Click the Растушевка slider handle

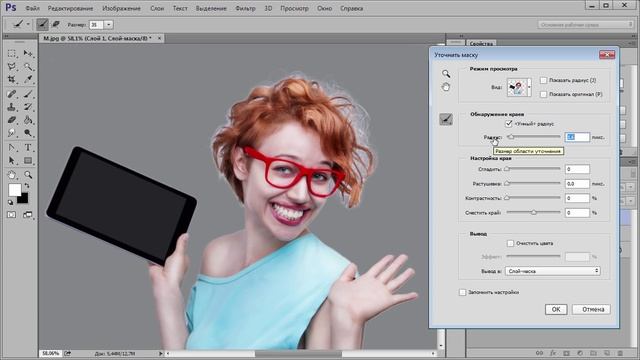(507, 184)
